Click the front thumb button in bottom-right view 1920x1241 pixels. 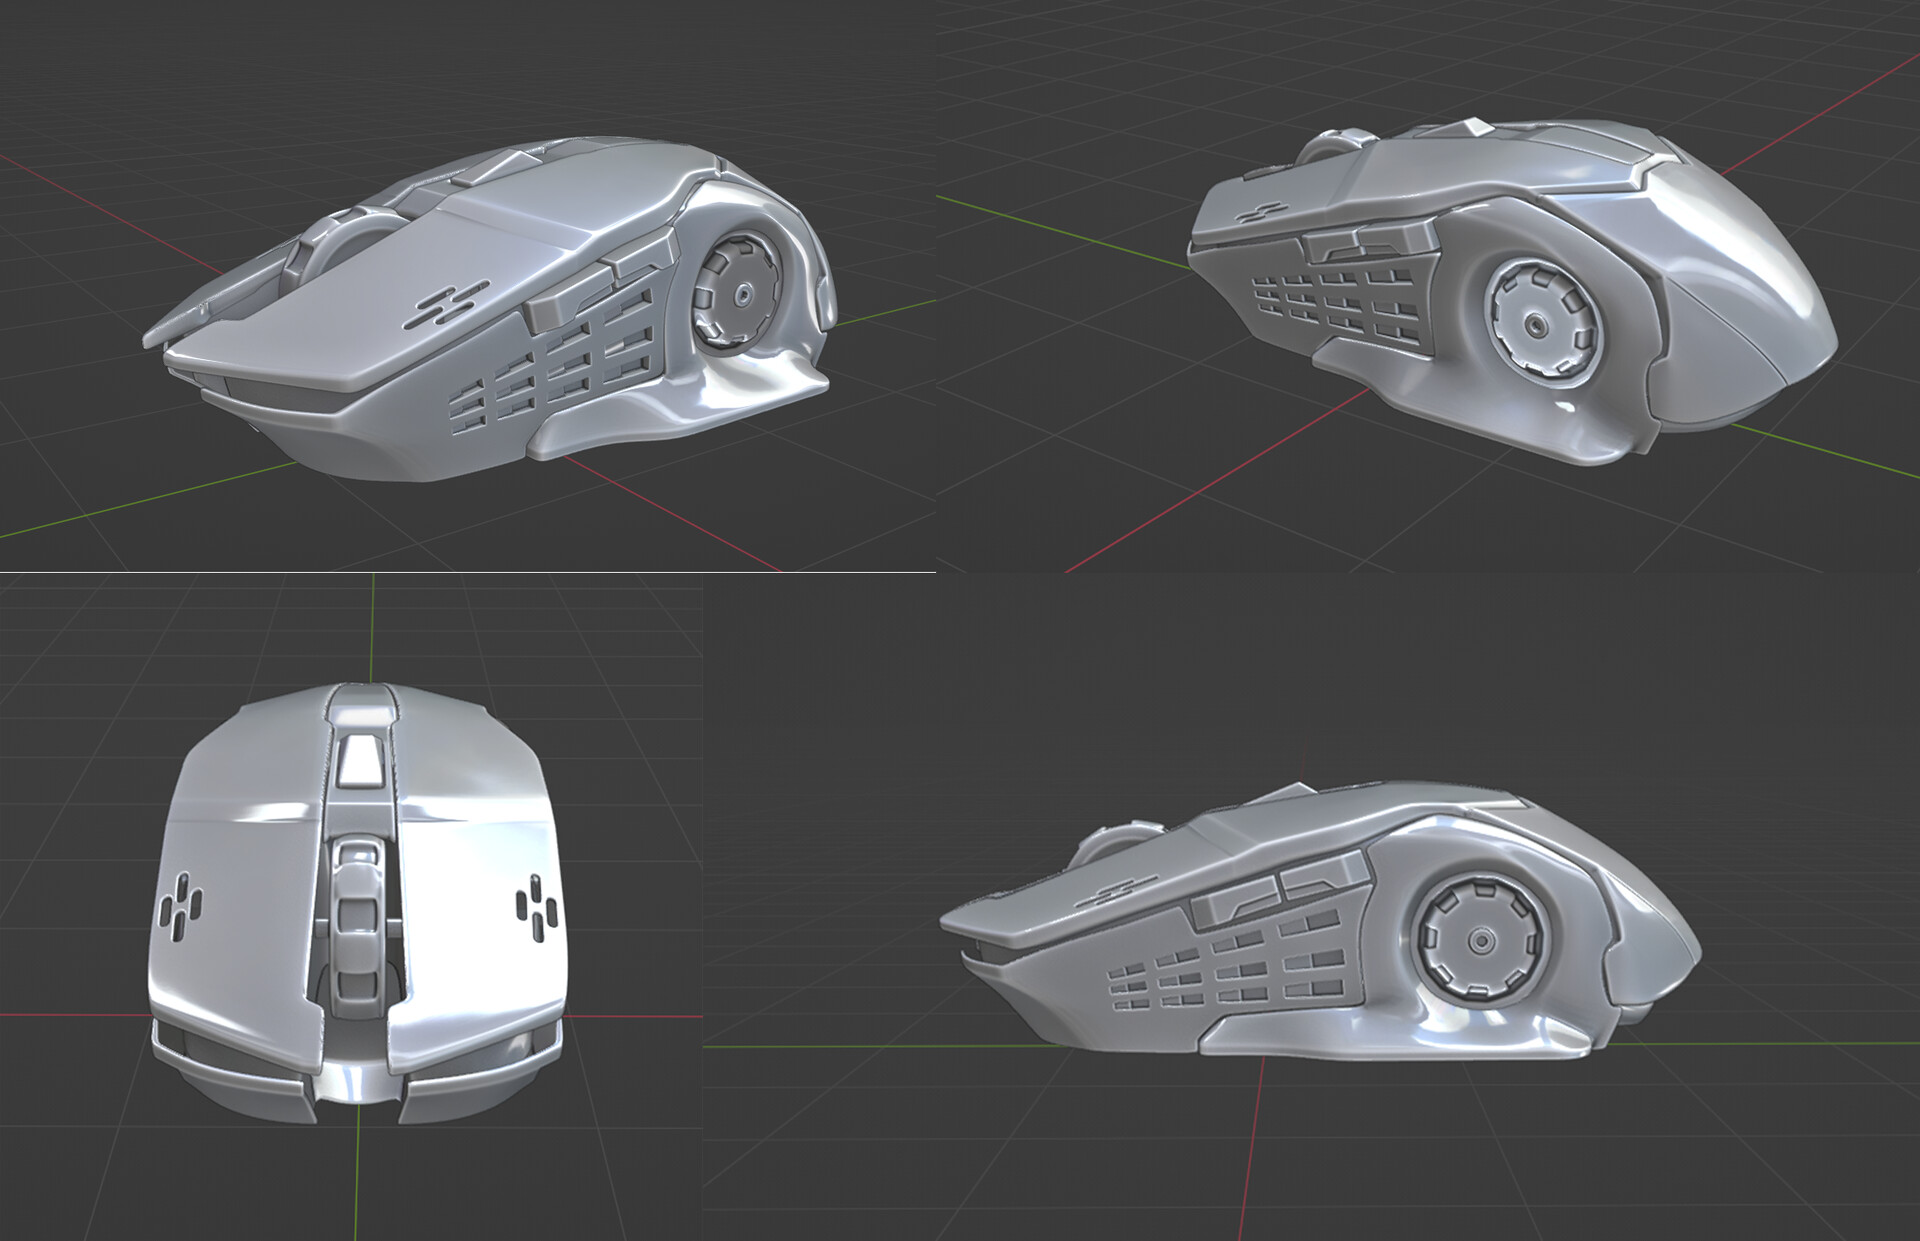click(1236, 904)
